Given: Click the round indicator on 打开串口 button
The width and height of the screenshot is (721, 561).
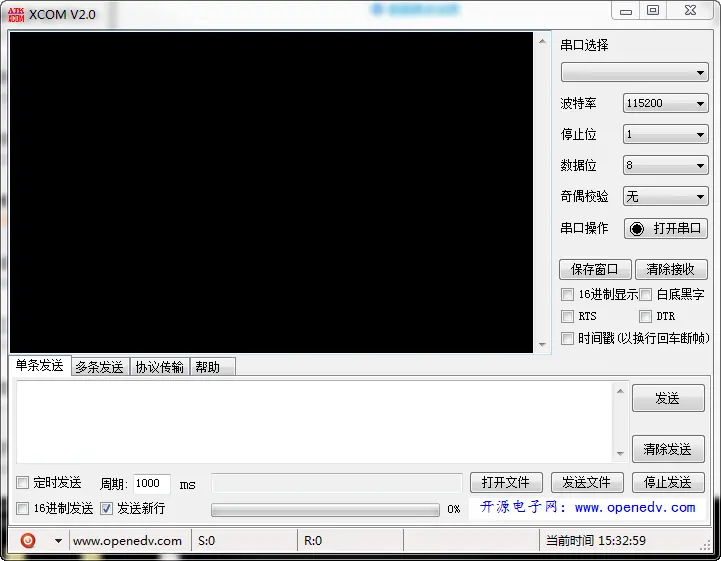Looking at the screenshot, I should click(637, 229).
